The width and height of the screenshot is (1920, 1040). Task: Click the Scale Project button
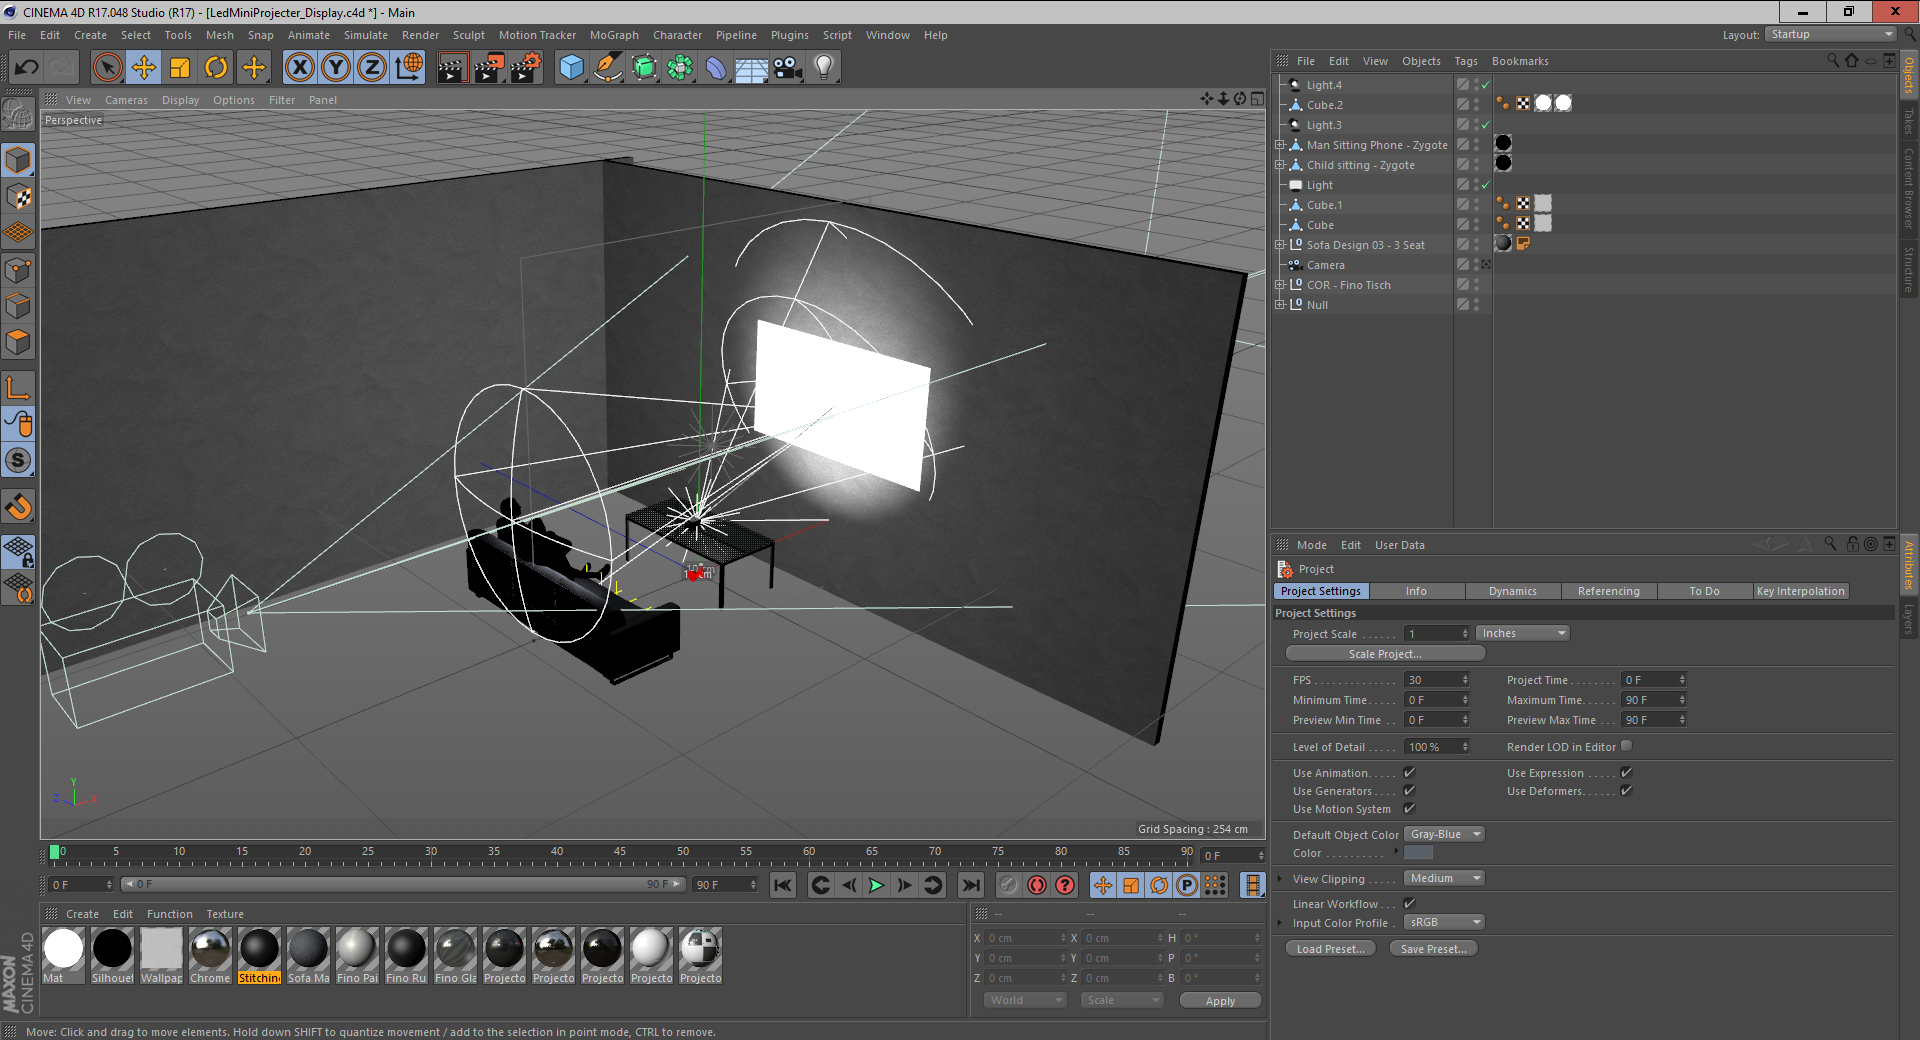(1384, 654)
